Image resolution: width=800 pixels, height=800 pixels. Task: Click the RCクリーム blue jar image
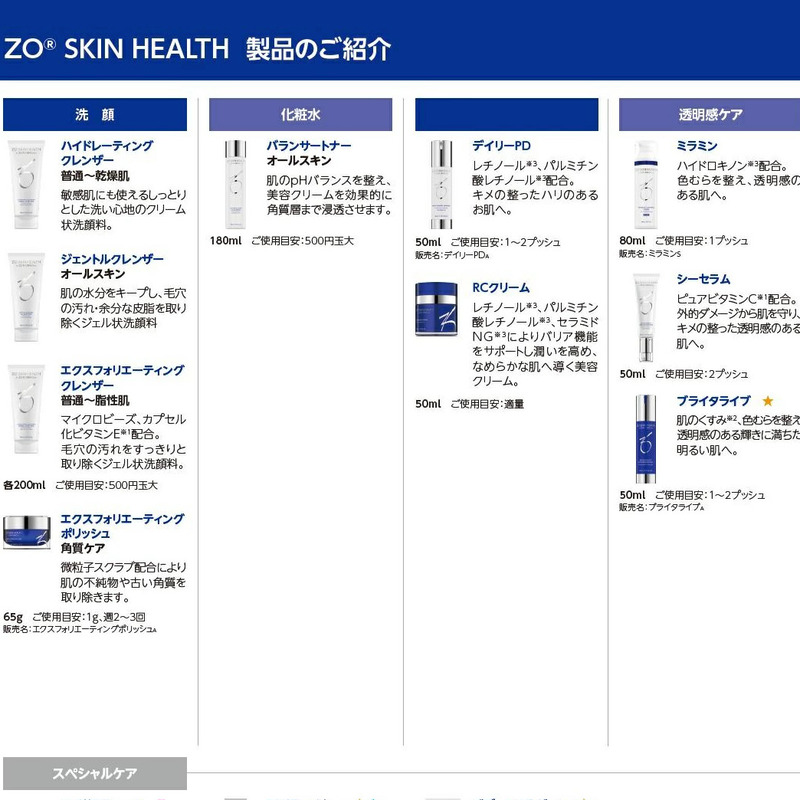click(437, 309)
